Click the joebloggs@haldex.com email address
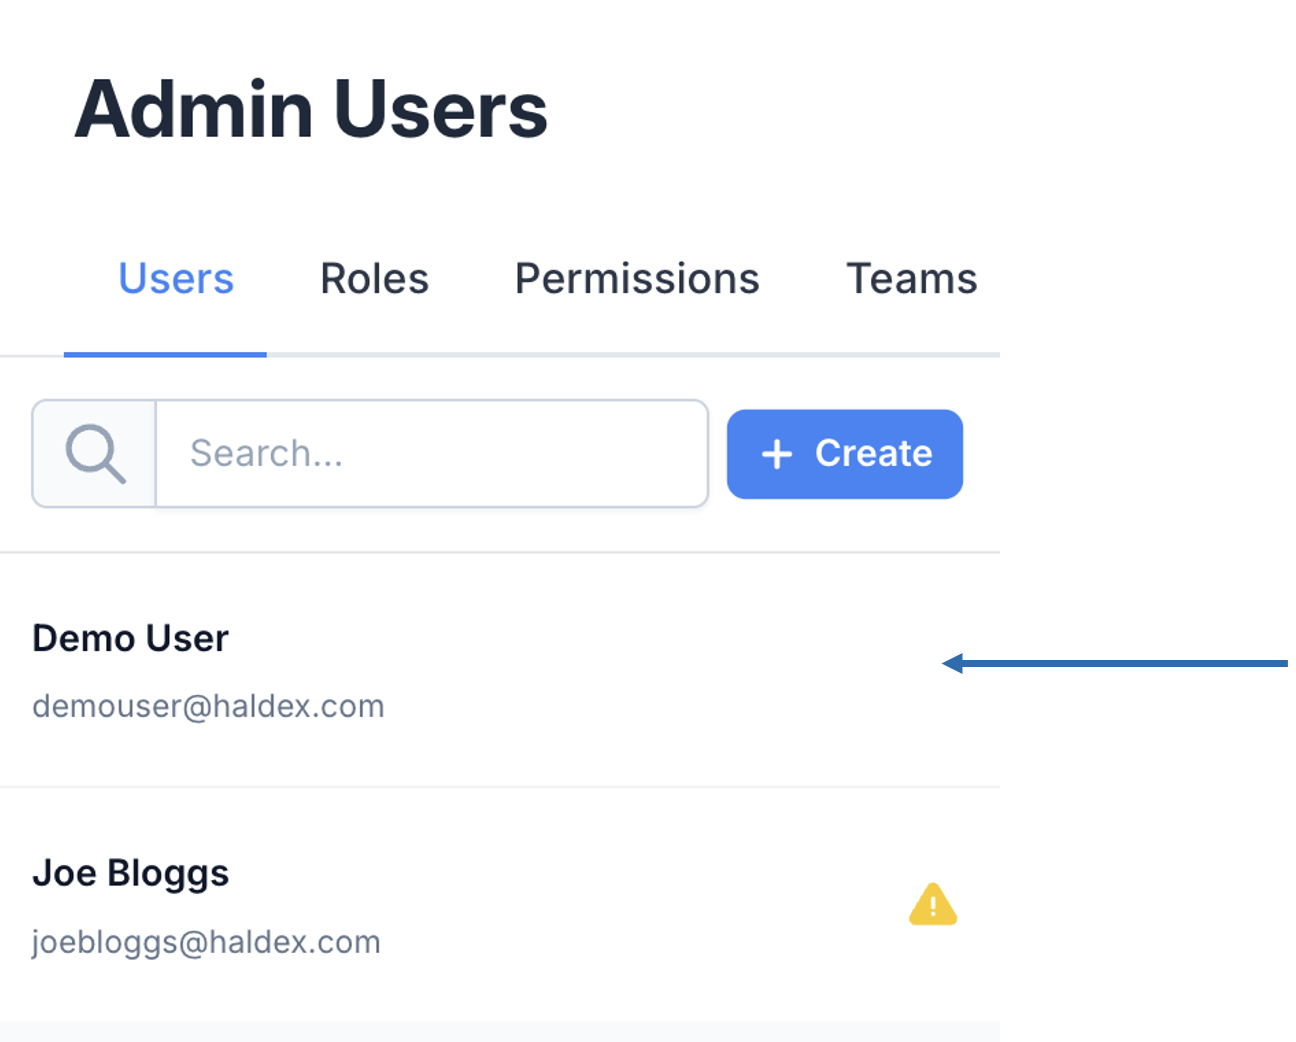This screenshot has height=1042, width=1296. click(x=206, y=942)
